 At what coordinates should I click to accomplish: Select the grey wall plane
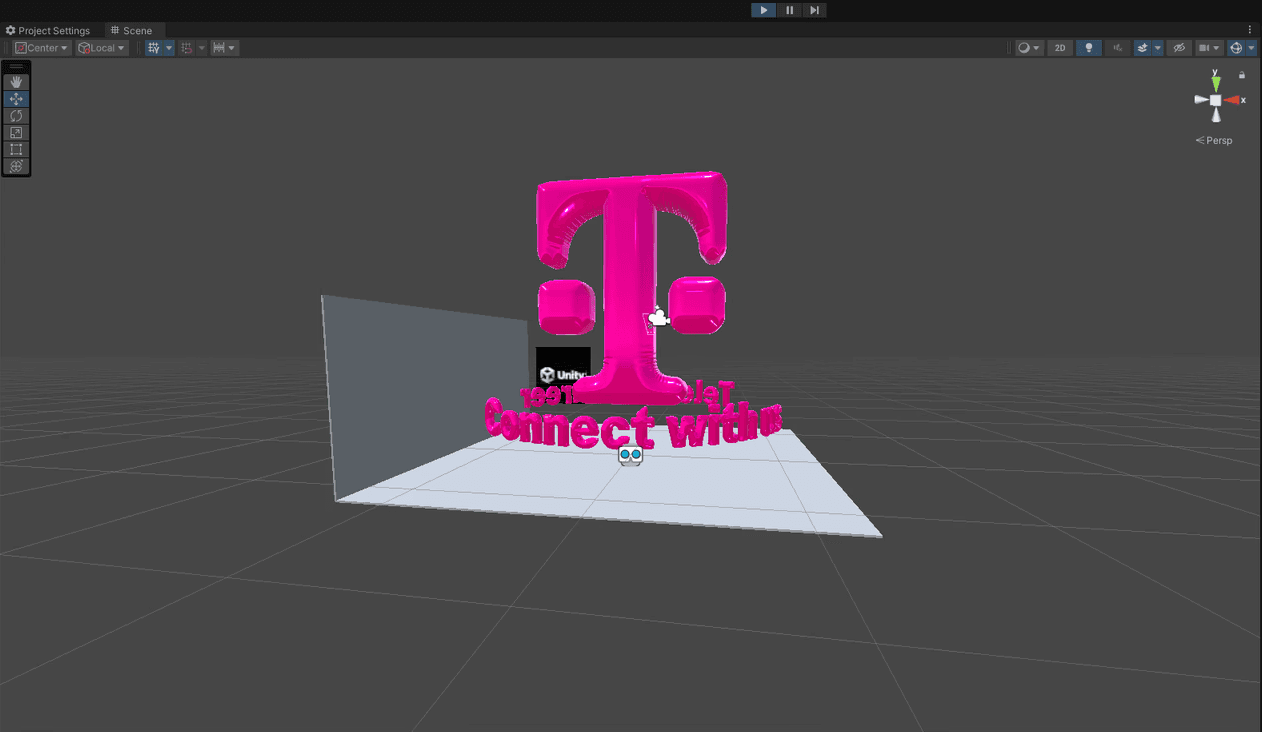(x=425, y=400)
